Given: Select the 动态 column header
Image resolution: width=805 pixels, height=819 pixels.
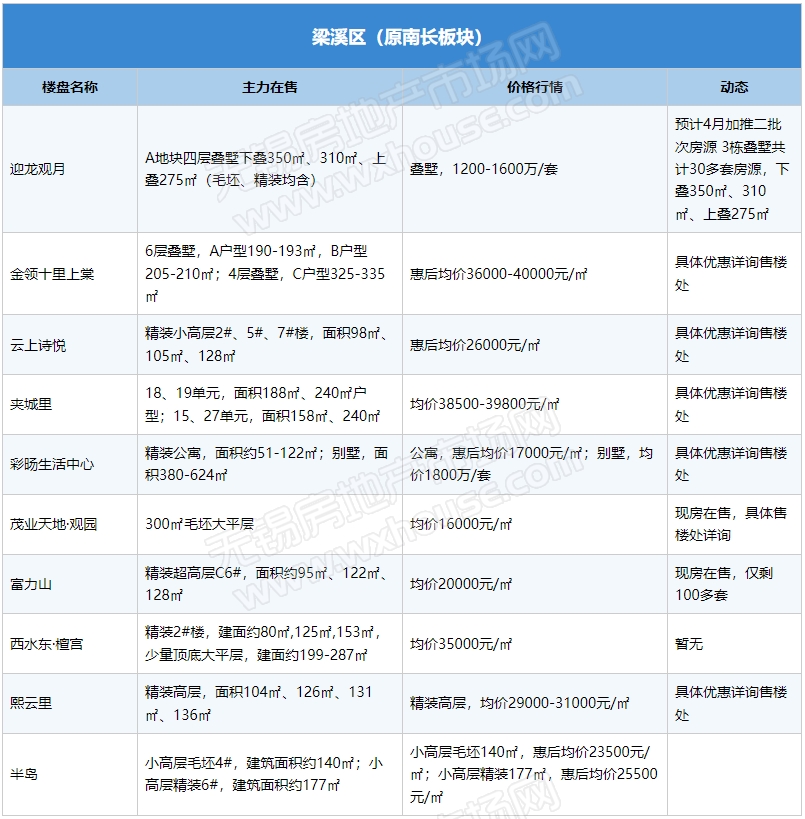Looking at the screenshot, I should [x=734, y=87].
